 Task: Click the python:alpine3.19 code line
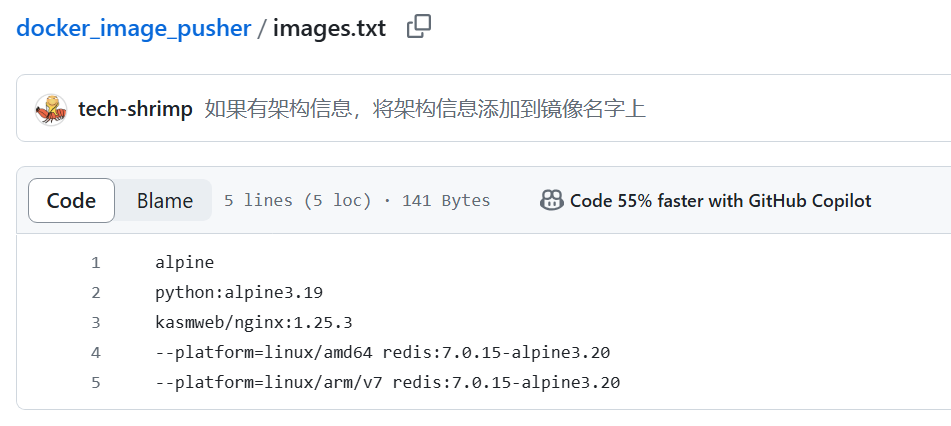coord(239,293)
